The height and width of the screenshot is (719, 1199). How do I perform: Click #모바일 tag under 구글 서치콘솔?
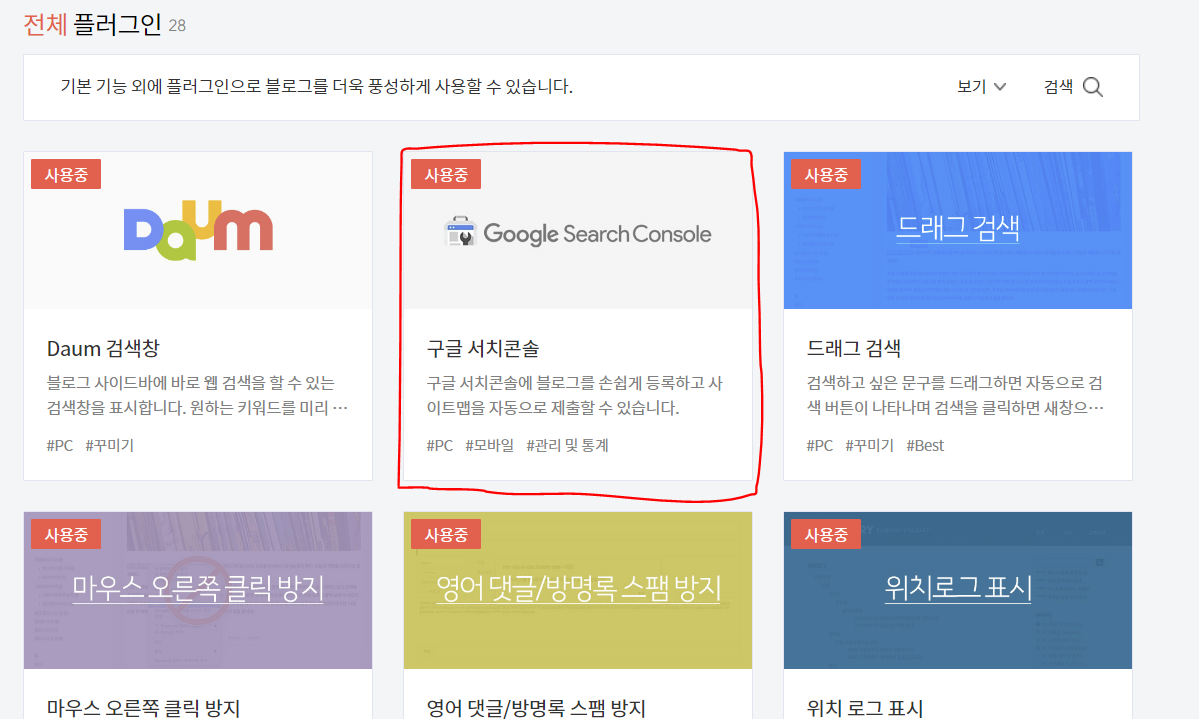(489, 445)
